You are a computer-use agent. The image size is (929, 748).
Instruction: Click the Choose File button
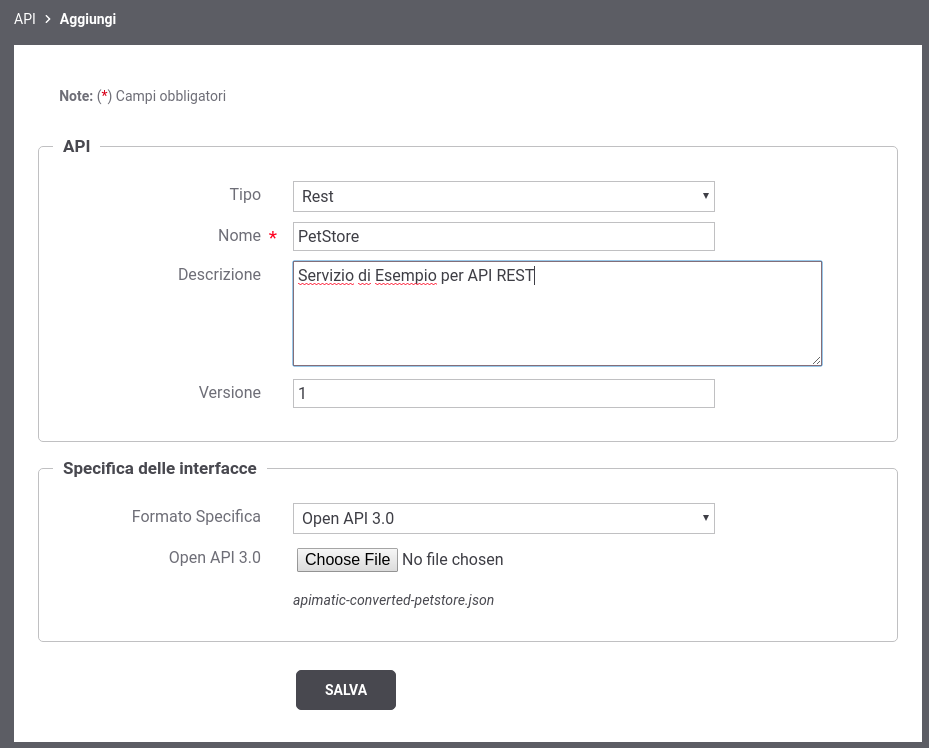click(347, 560)
